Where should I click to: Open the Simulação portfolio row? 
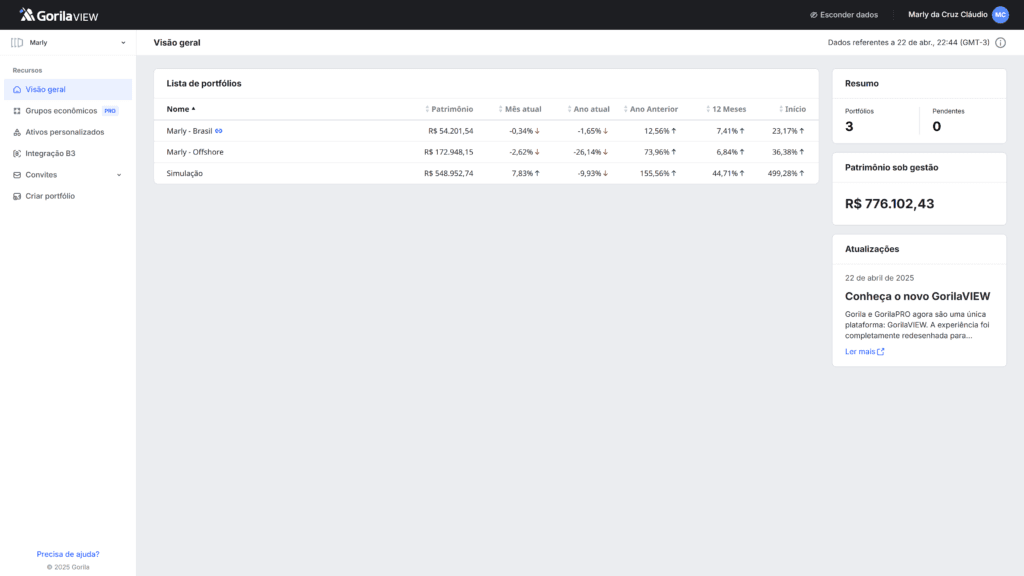[185, 173]
